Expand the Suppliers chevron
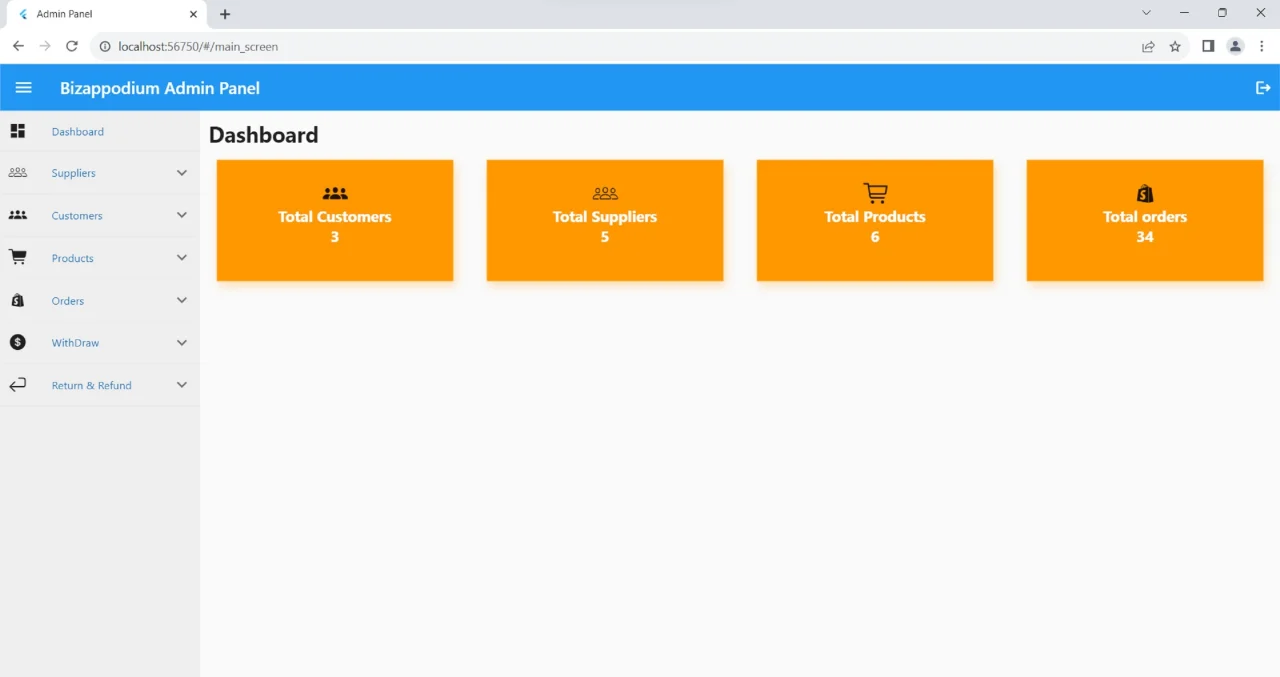This screenshot has width=1280, height=677. click(182, 173)
